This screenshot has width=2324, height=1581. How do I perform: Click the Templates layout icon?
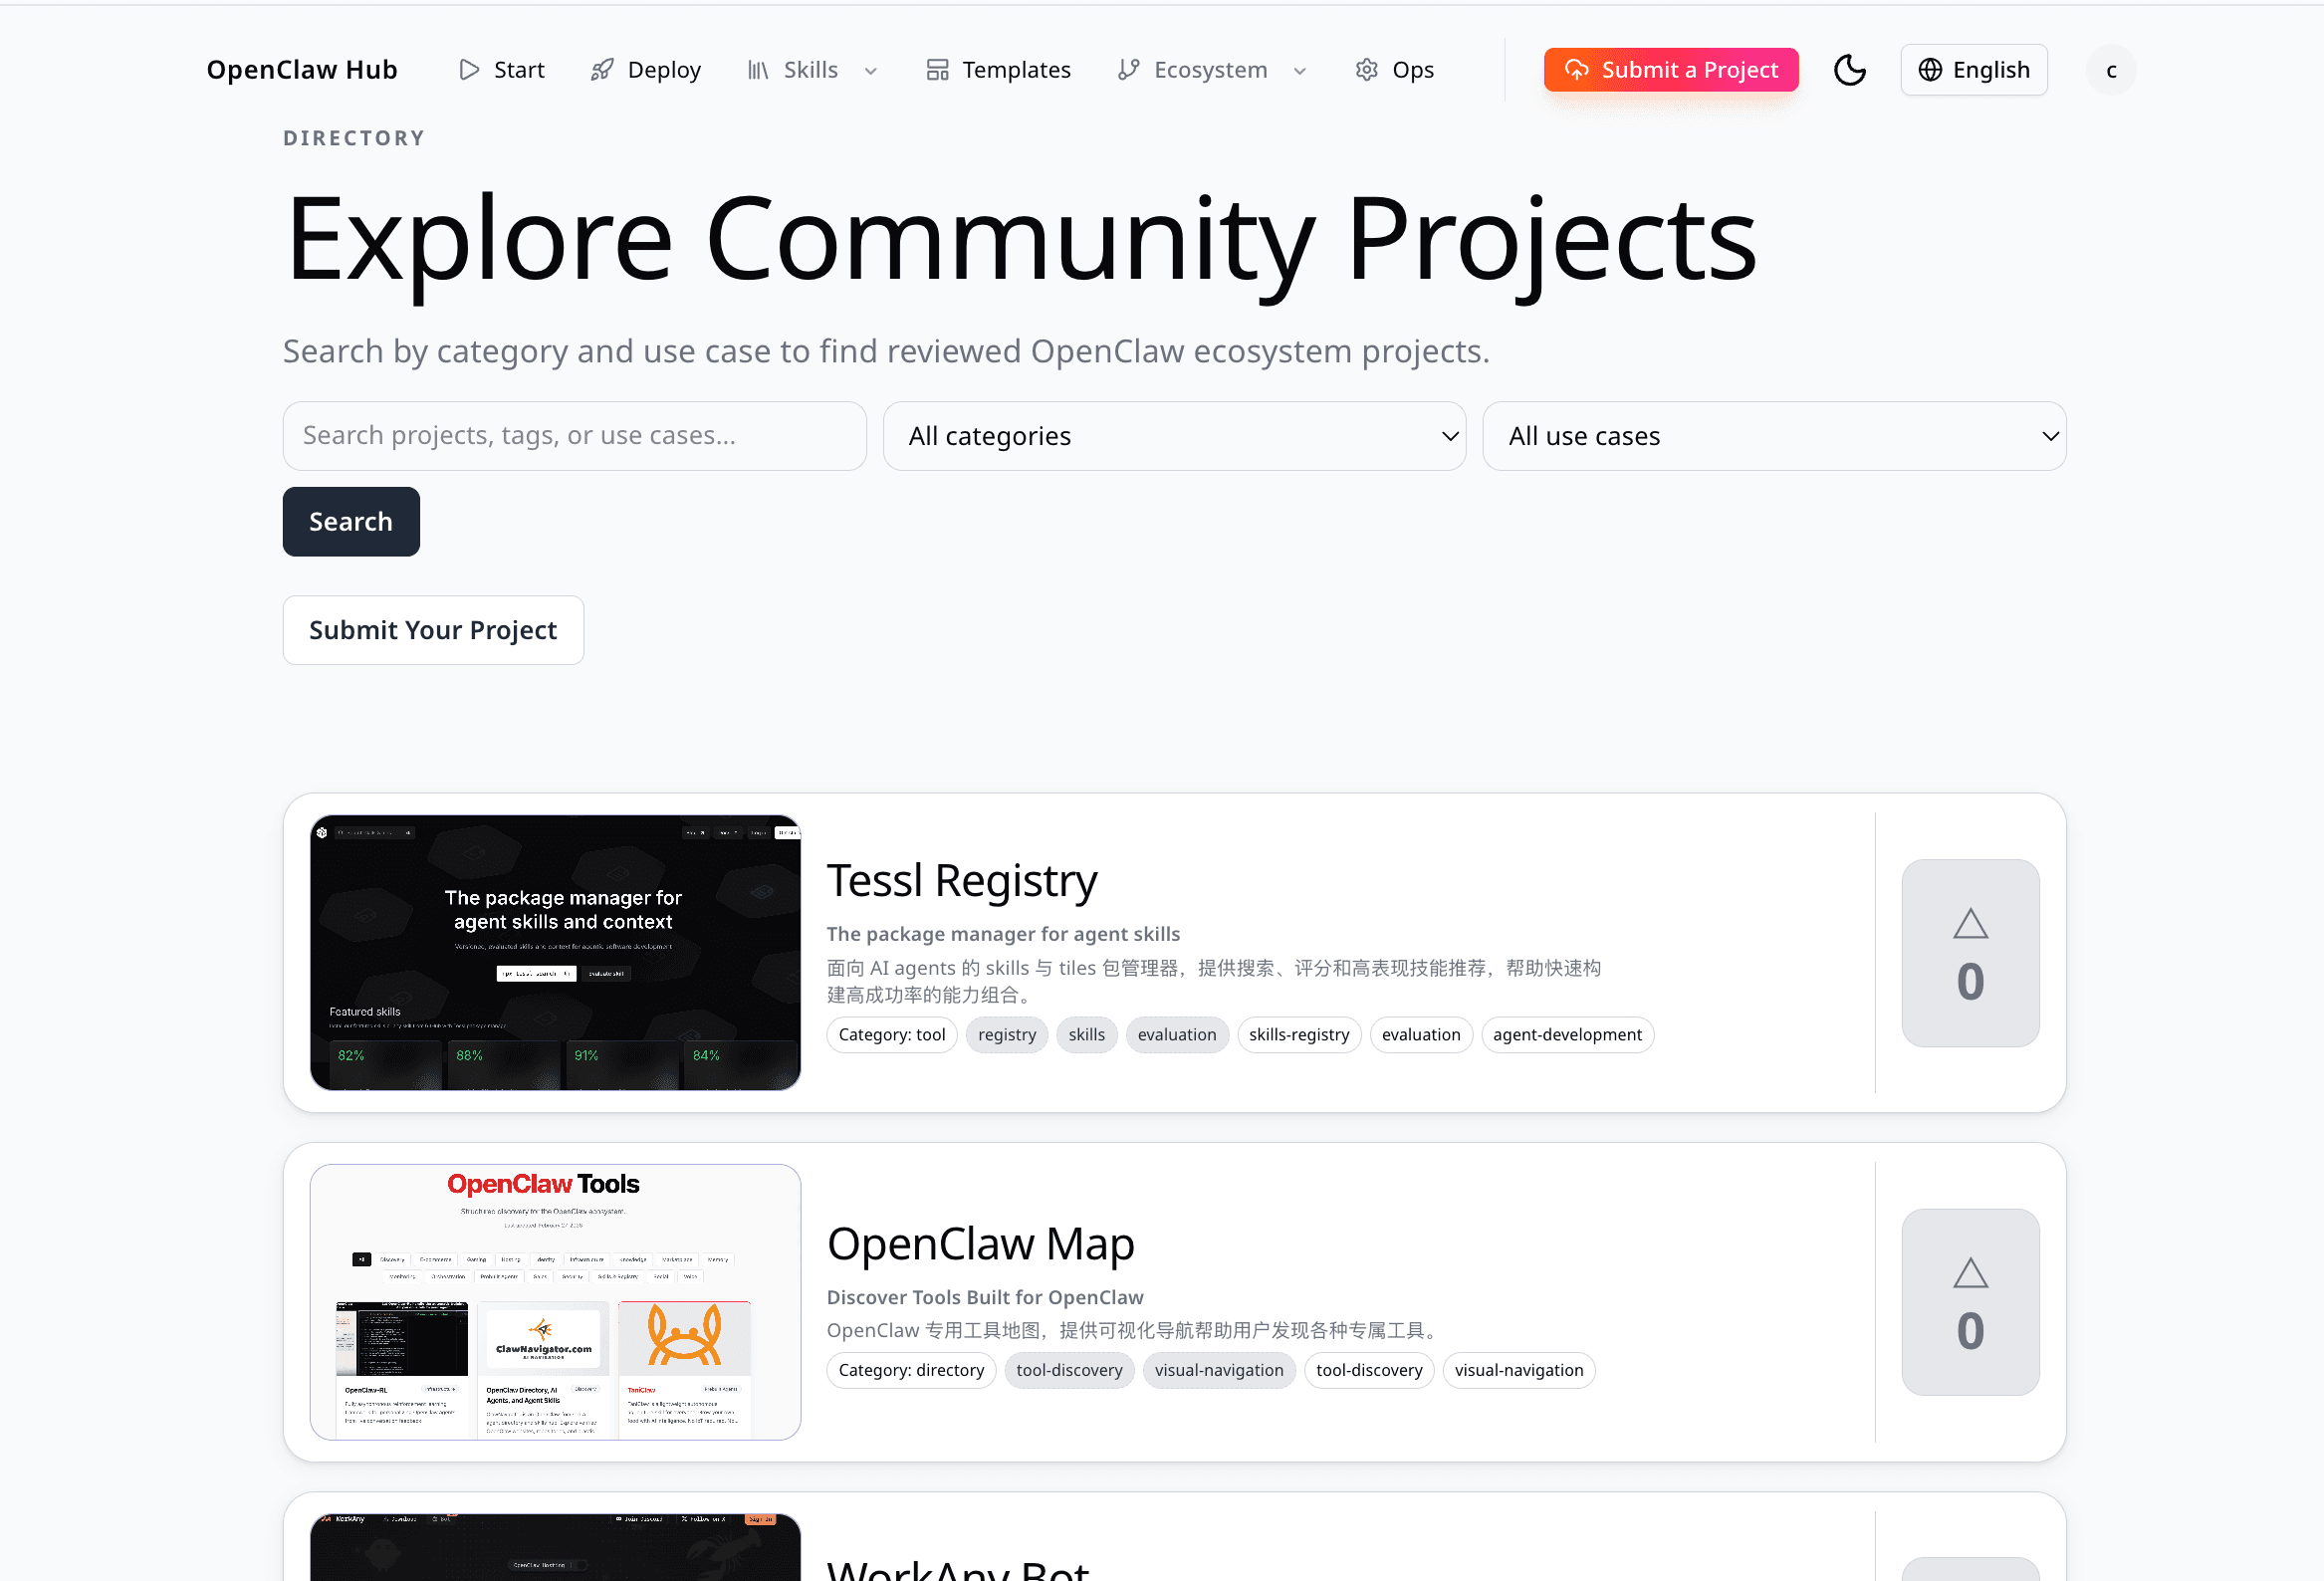coord(937,70)
